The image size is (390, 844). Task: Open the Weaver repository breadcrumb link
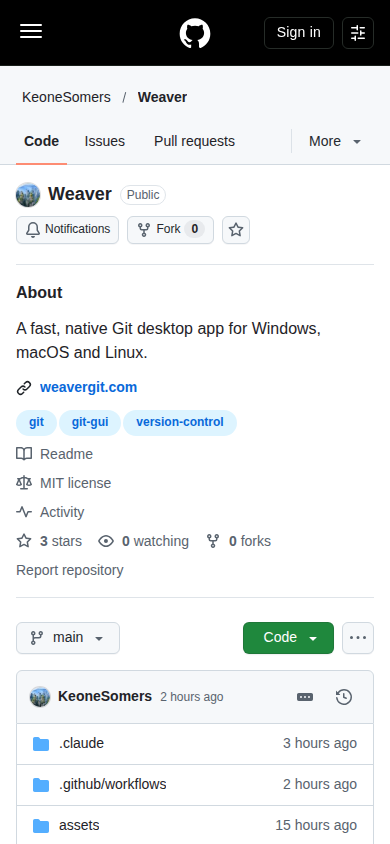pyautogui.click(x=162, y=97)
